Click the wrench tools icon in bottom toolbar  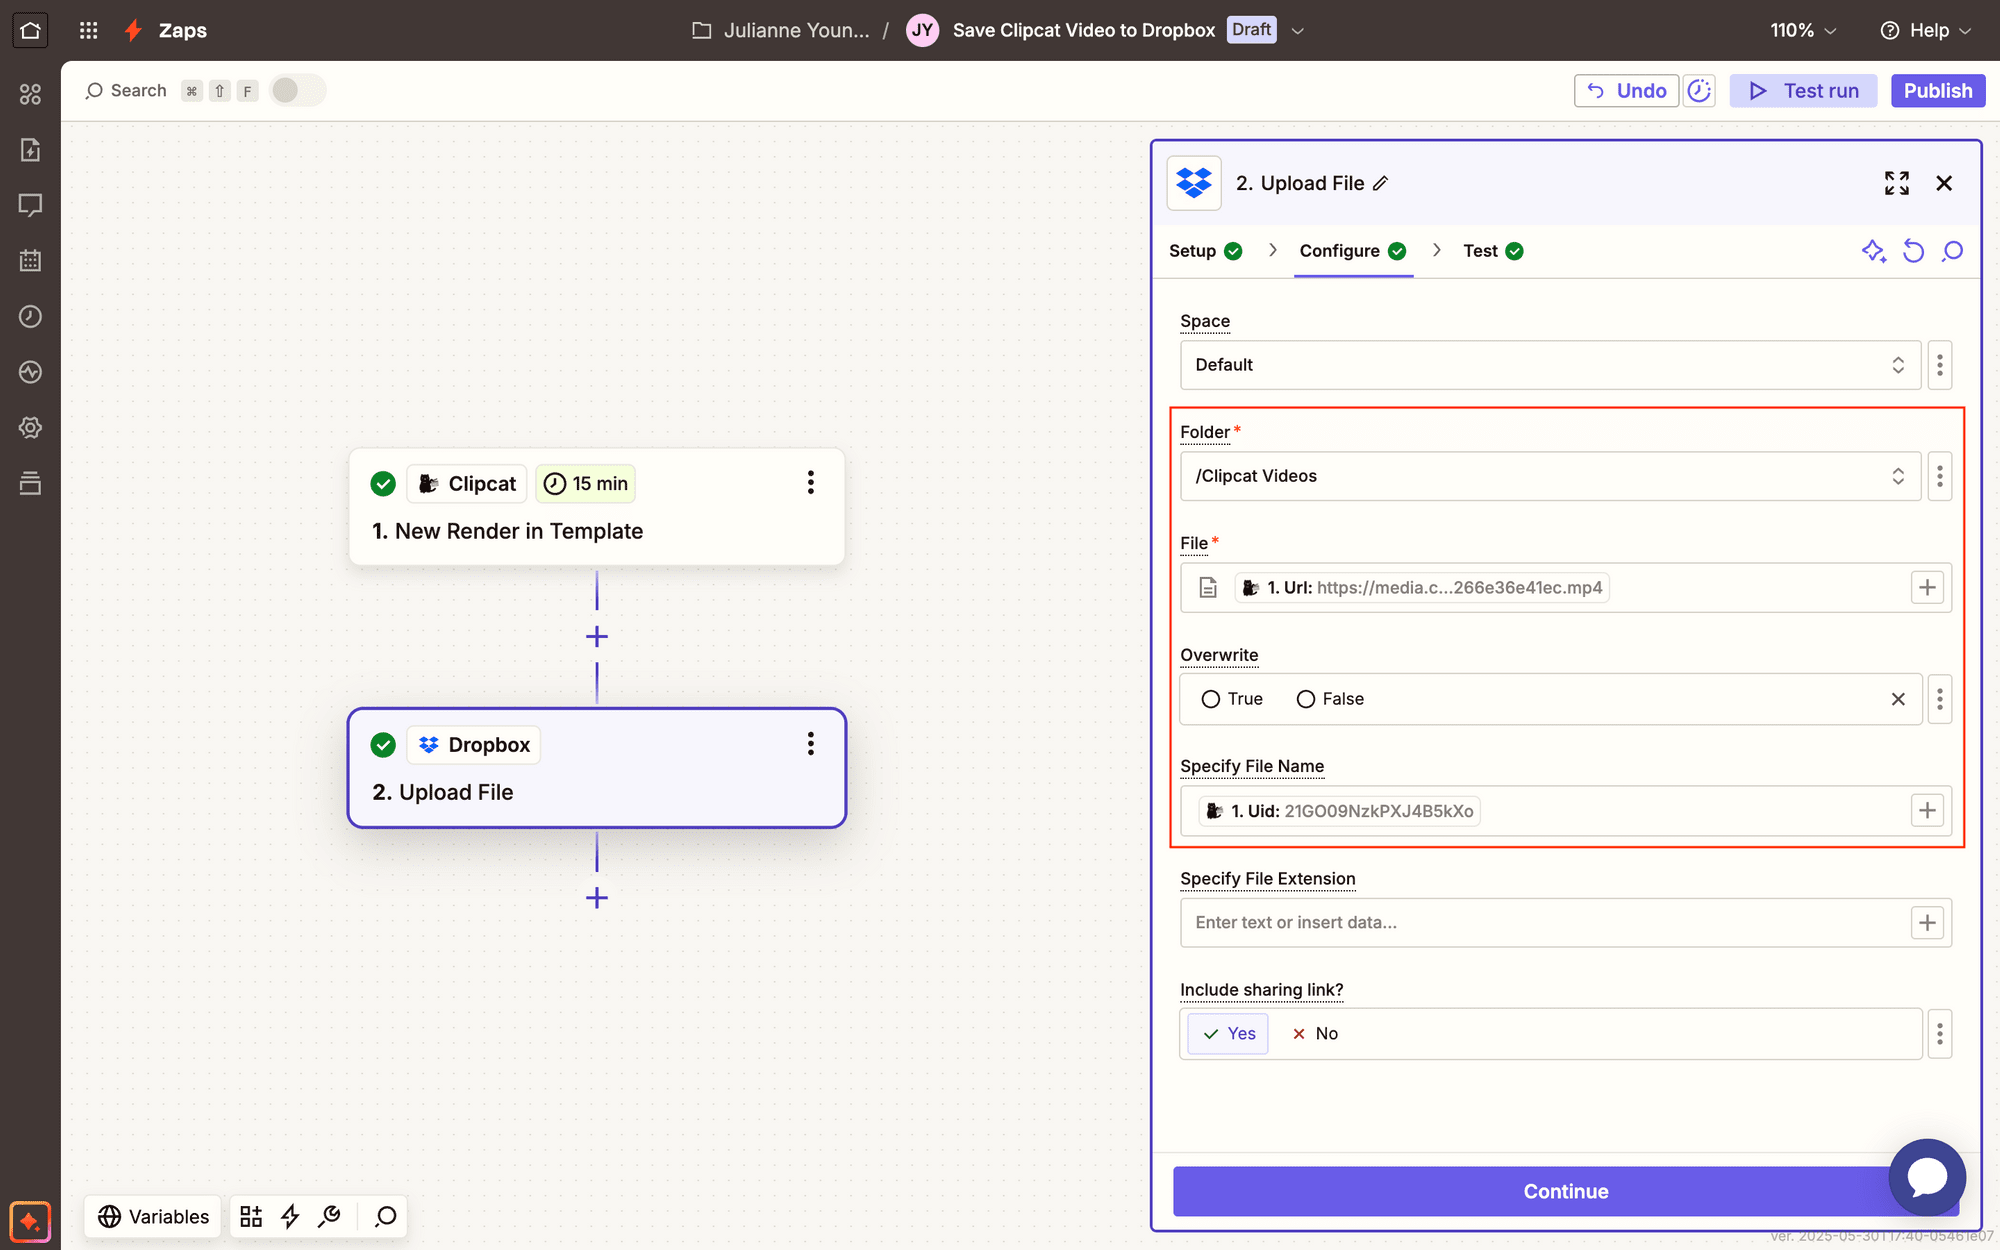click(329, 1216)
